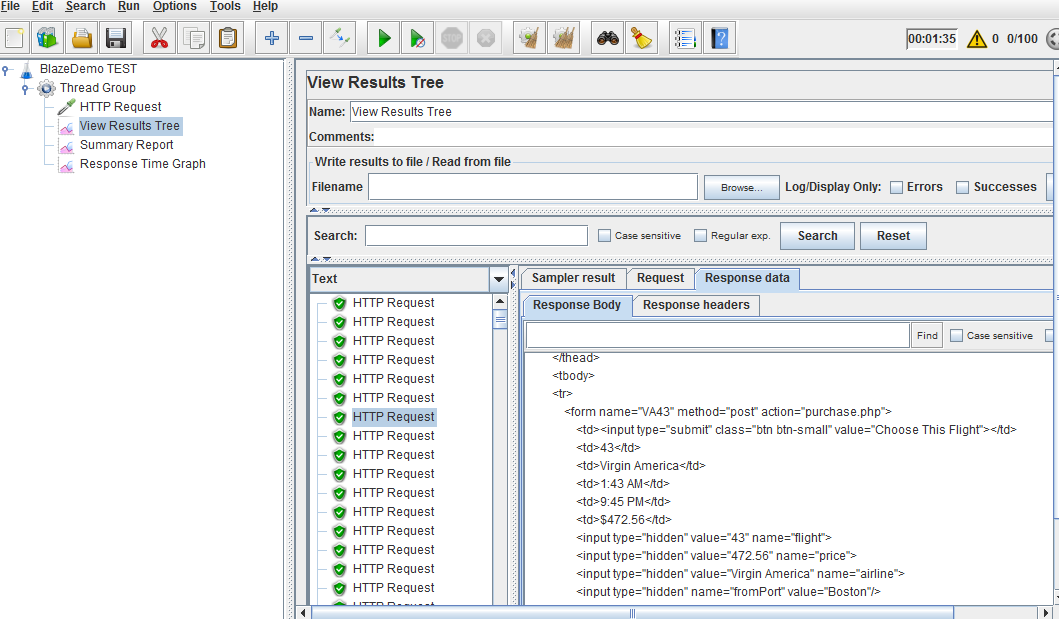Open the Text renderer dropdown

click(499, 279)
